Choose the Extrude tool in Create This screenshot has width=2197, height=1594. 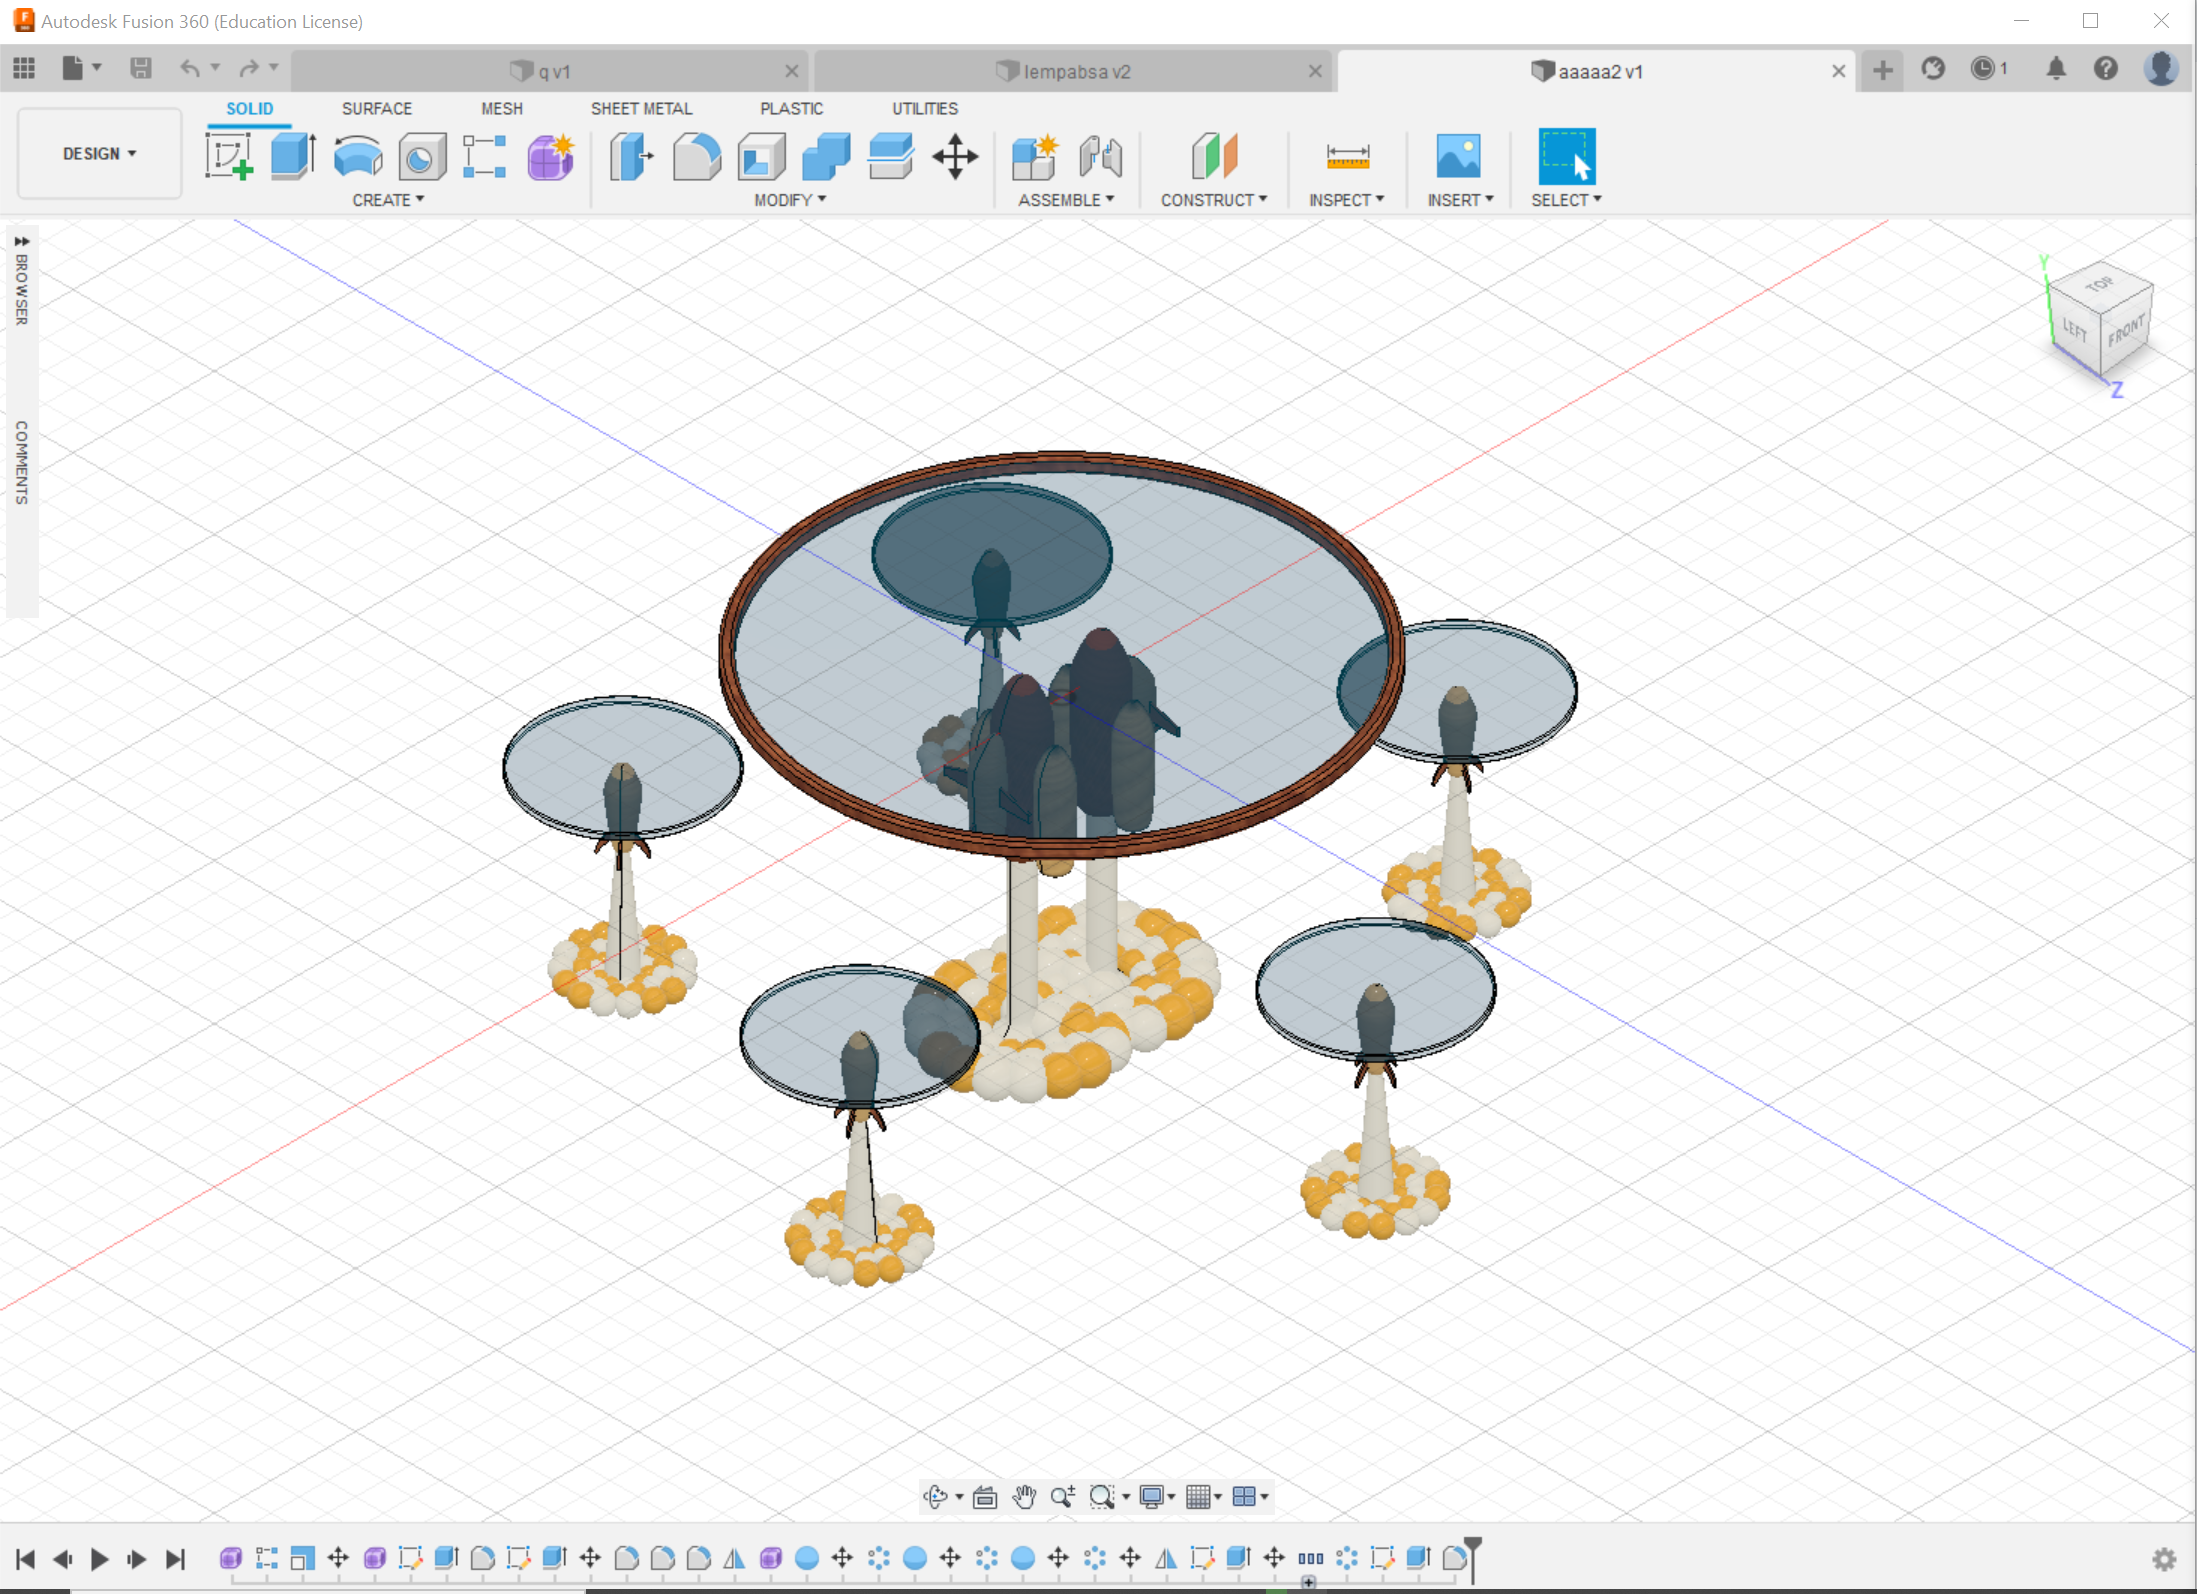[293, 157]
